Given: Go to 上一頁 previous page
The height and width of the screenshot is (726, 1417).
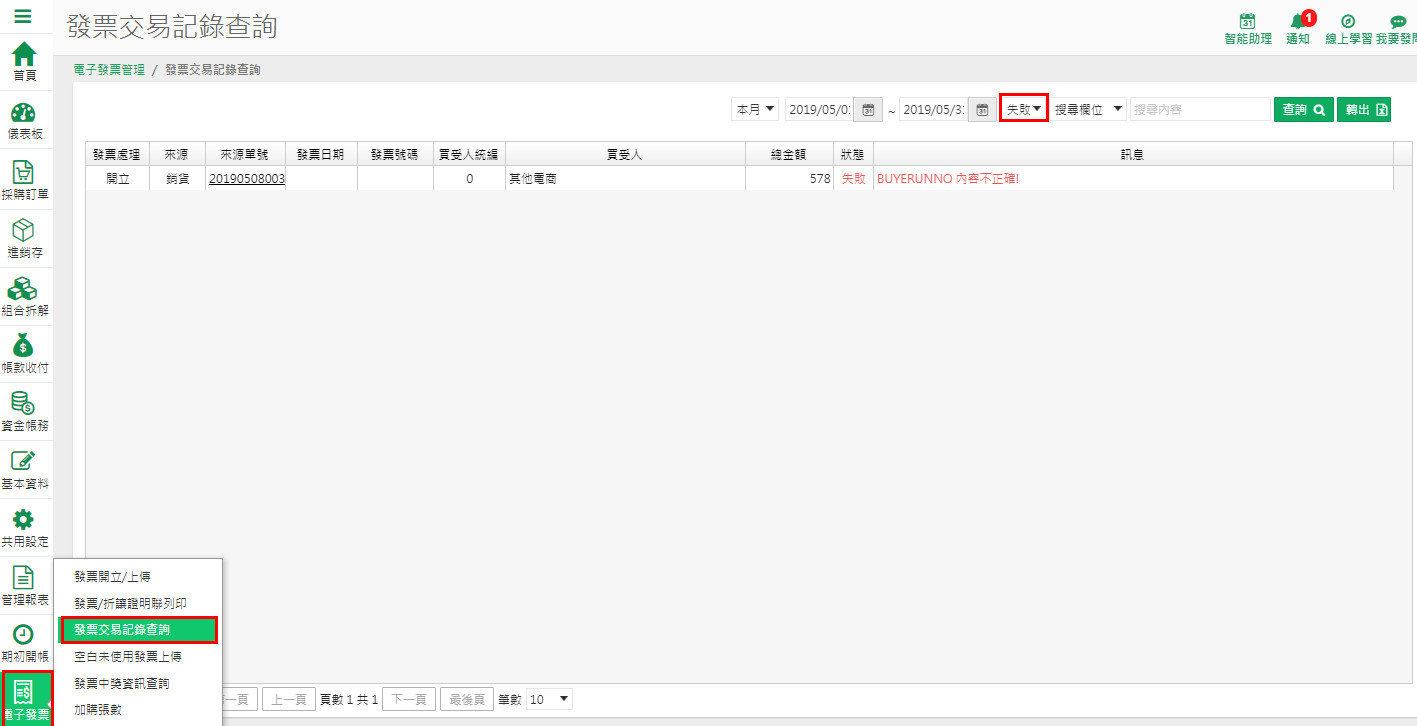Looking at the screenshot, I should coord(289,700).
